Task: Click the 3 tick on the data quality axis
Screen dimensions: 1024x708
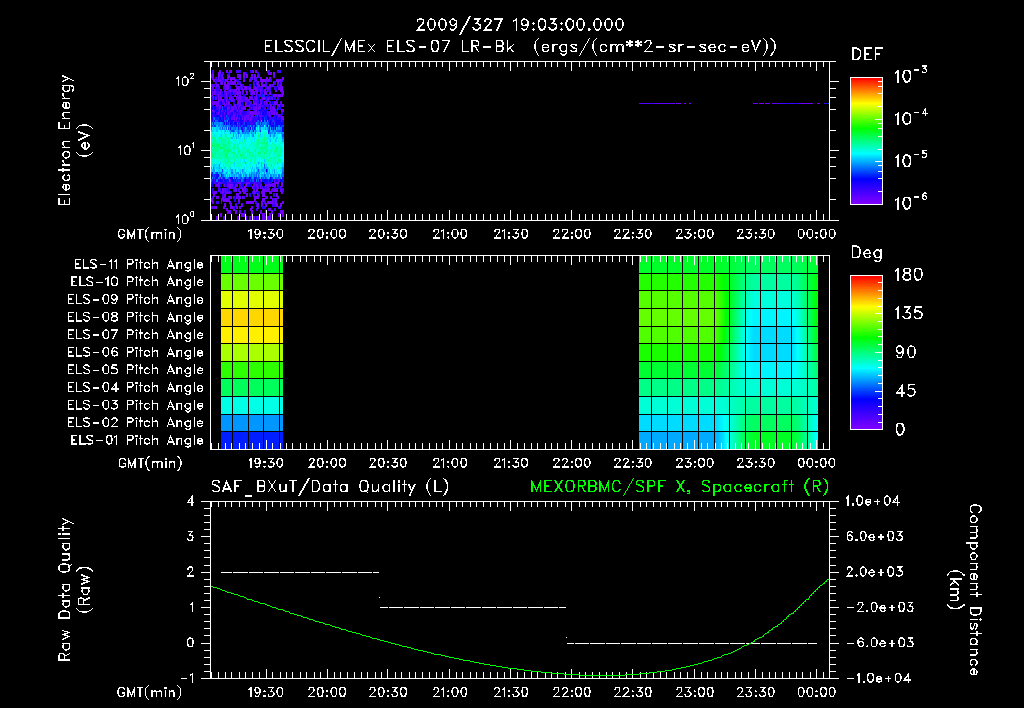Action: [191, 537]
